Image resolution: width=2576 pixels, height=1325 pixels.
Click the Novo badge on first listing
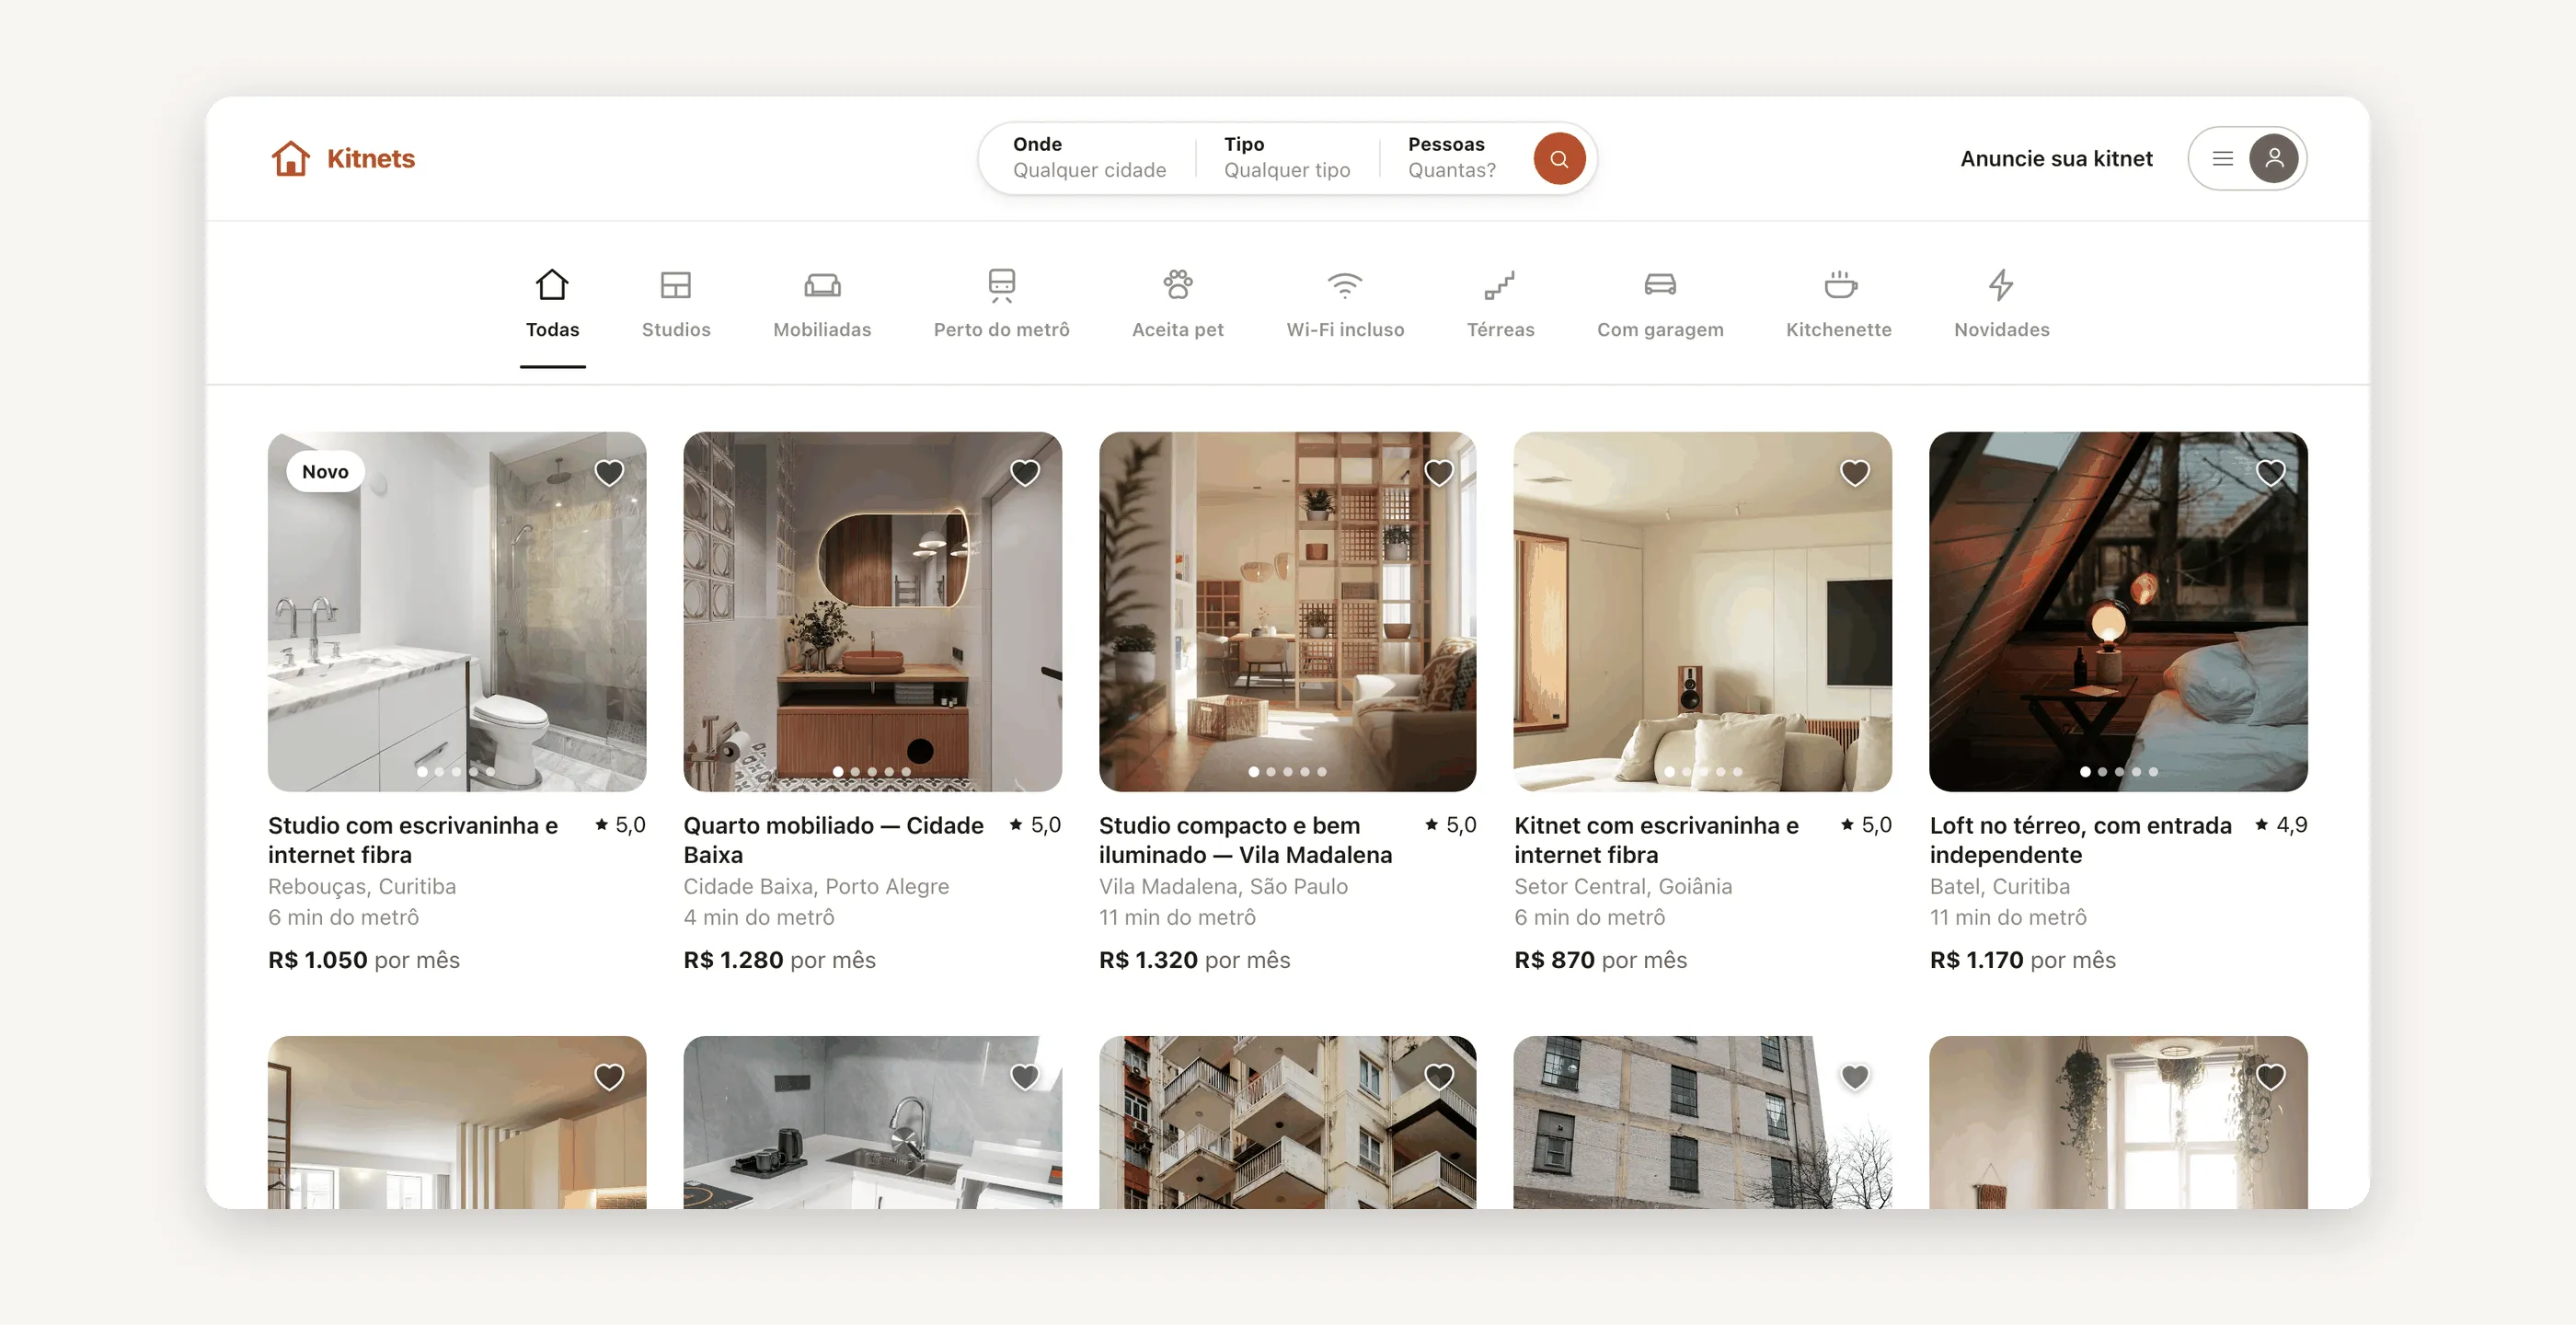tap(325, 471)
